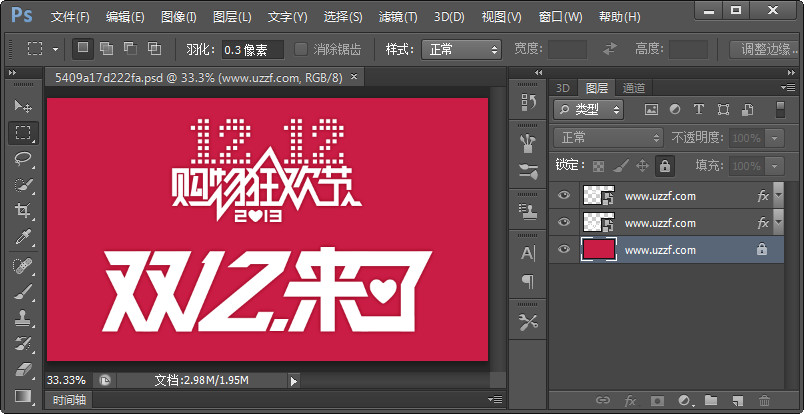
Task: Select the Spot Healing Brush tool
Action: pos(23,266)
